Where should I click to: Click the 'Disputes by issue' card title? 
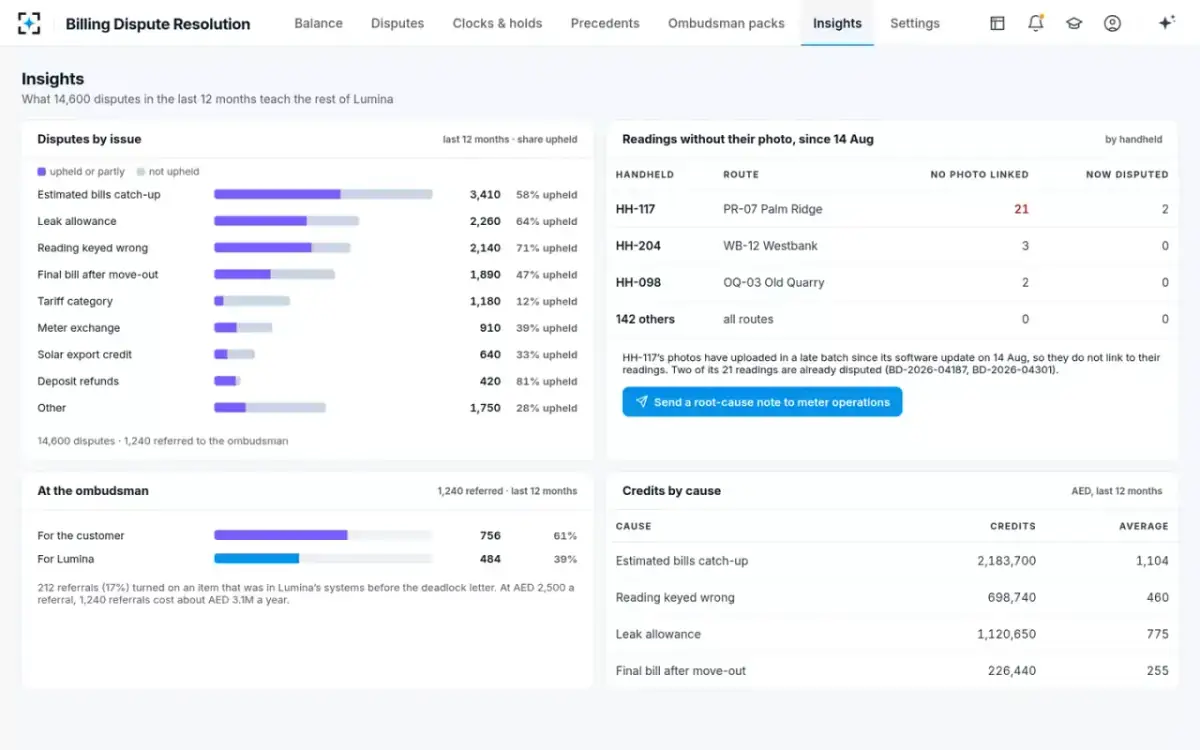89,139
